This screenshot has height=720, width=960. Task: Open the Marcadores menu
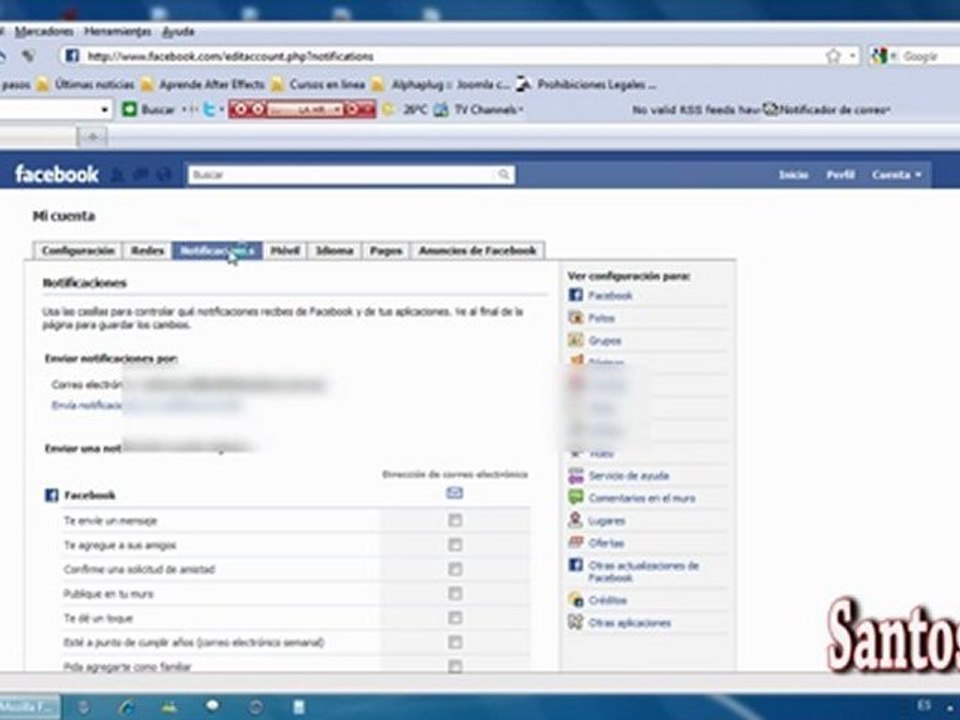[x=44, y=31]
